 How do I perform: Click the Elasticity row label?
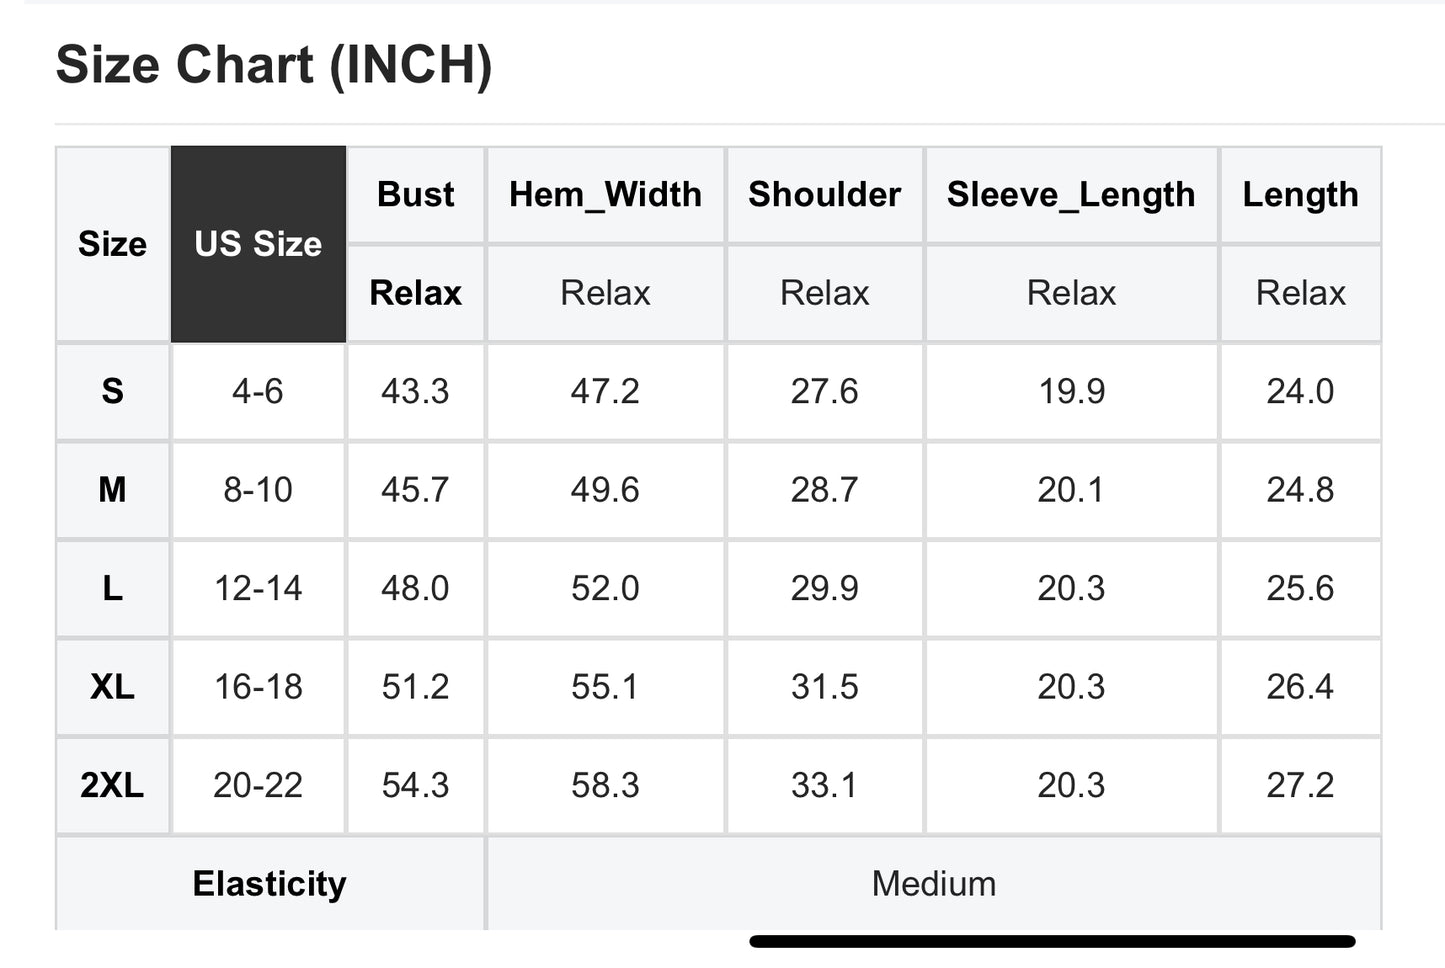[x=269, y=884]
